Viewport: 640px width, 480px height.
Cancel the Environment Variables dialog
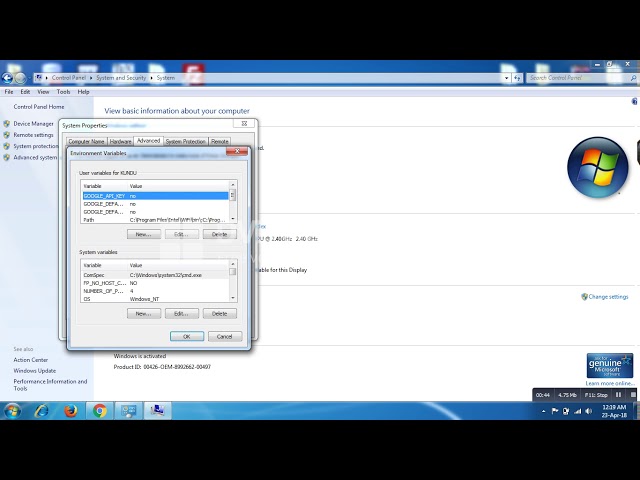click(225, 336)
